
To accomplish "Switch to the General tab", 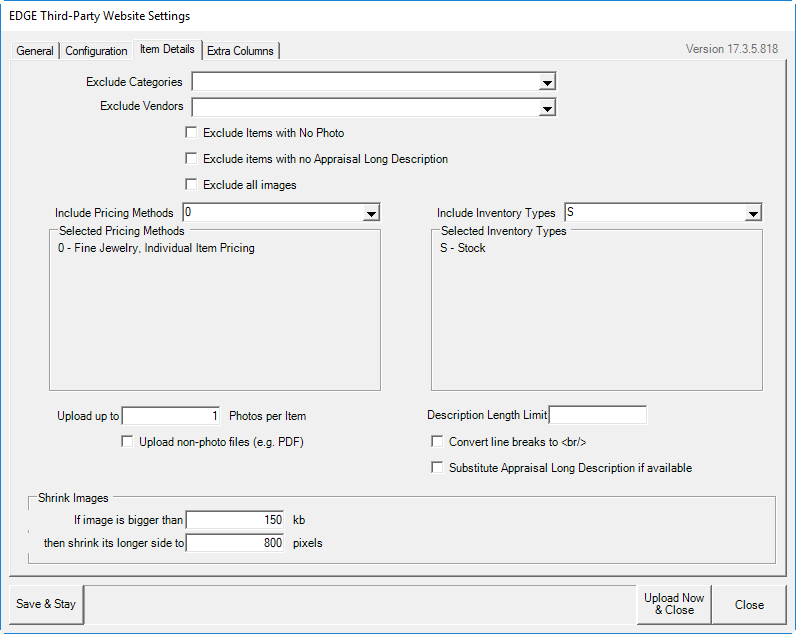I will pyautogui.click(x=35, y=51).
